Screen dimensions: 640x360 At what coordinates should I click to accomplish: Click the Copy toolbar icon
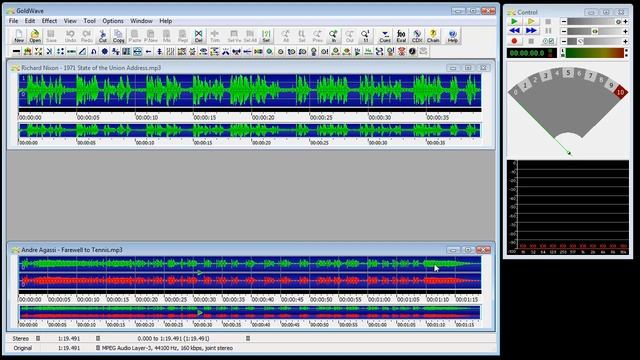(118, 36)
